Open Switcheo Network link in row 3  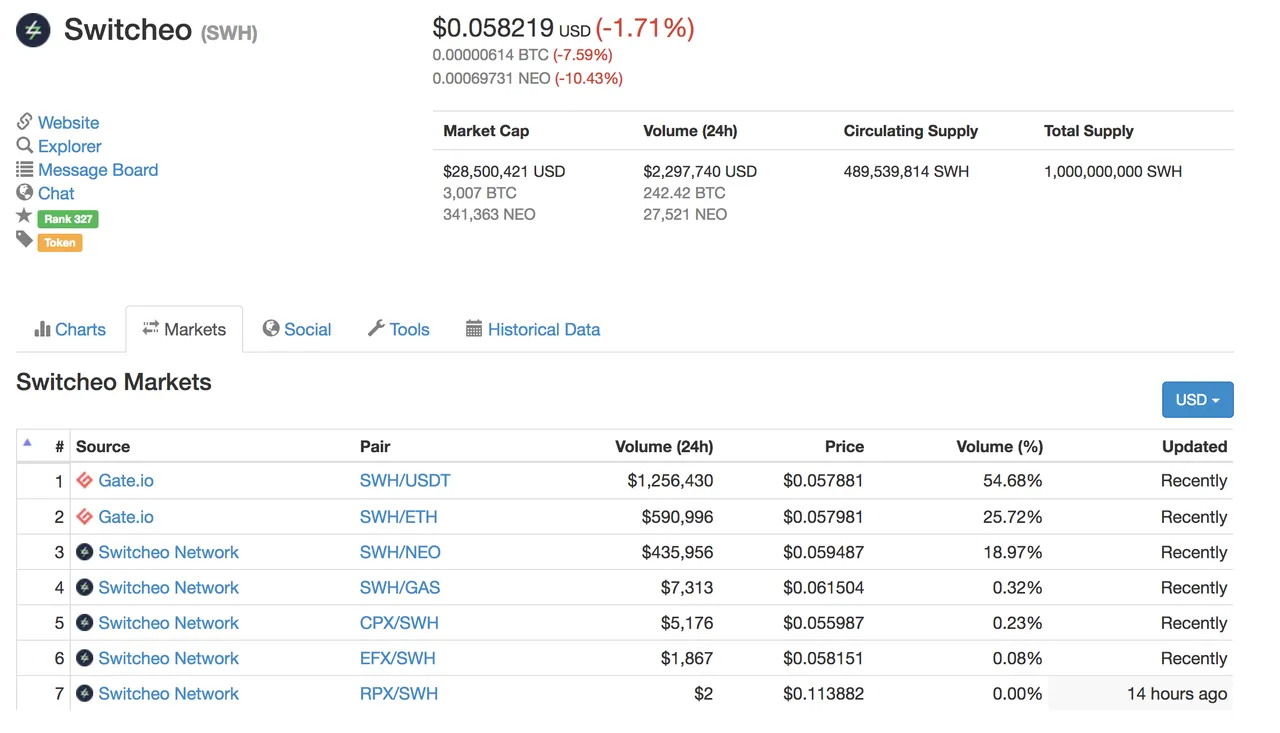pos(168,552)
